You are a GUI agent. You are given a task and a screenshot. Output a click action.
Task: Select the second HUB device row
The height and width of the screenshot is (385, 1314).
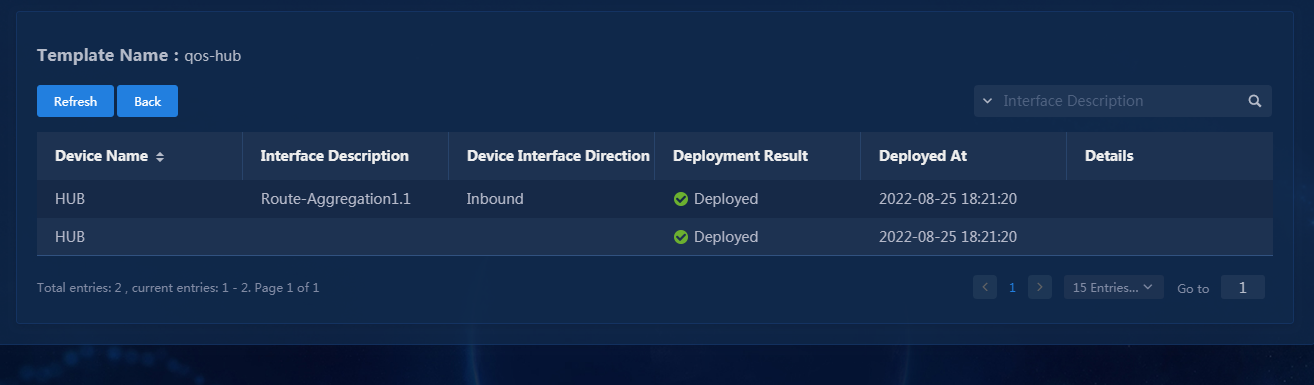(655, 237)
